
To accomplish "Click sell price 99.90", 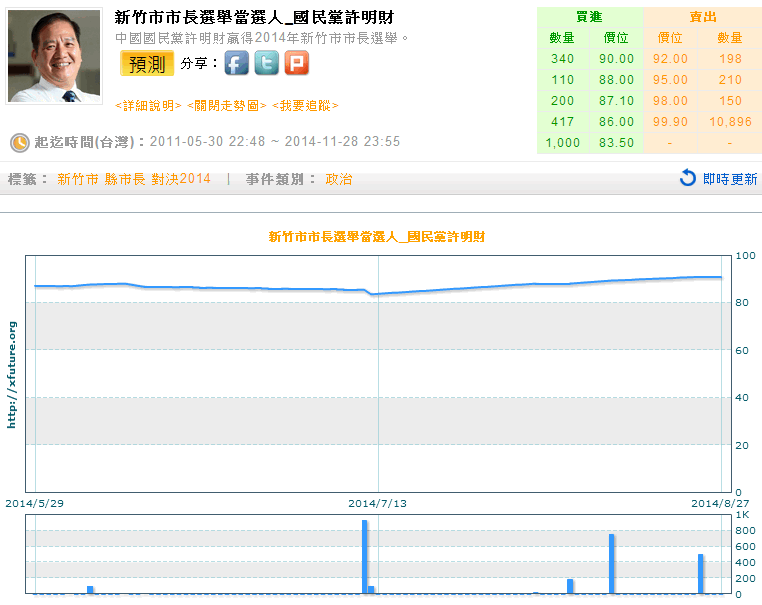I will tap(670, 121).
